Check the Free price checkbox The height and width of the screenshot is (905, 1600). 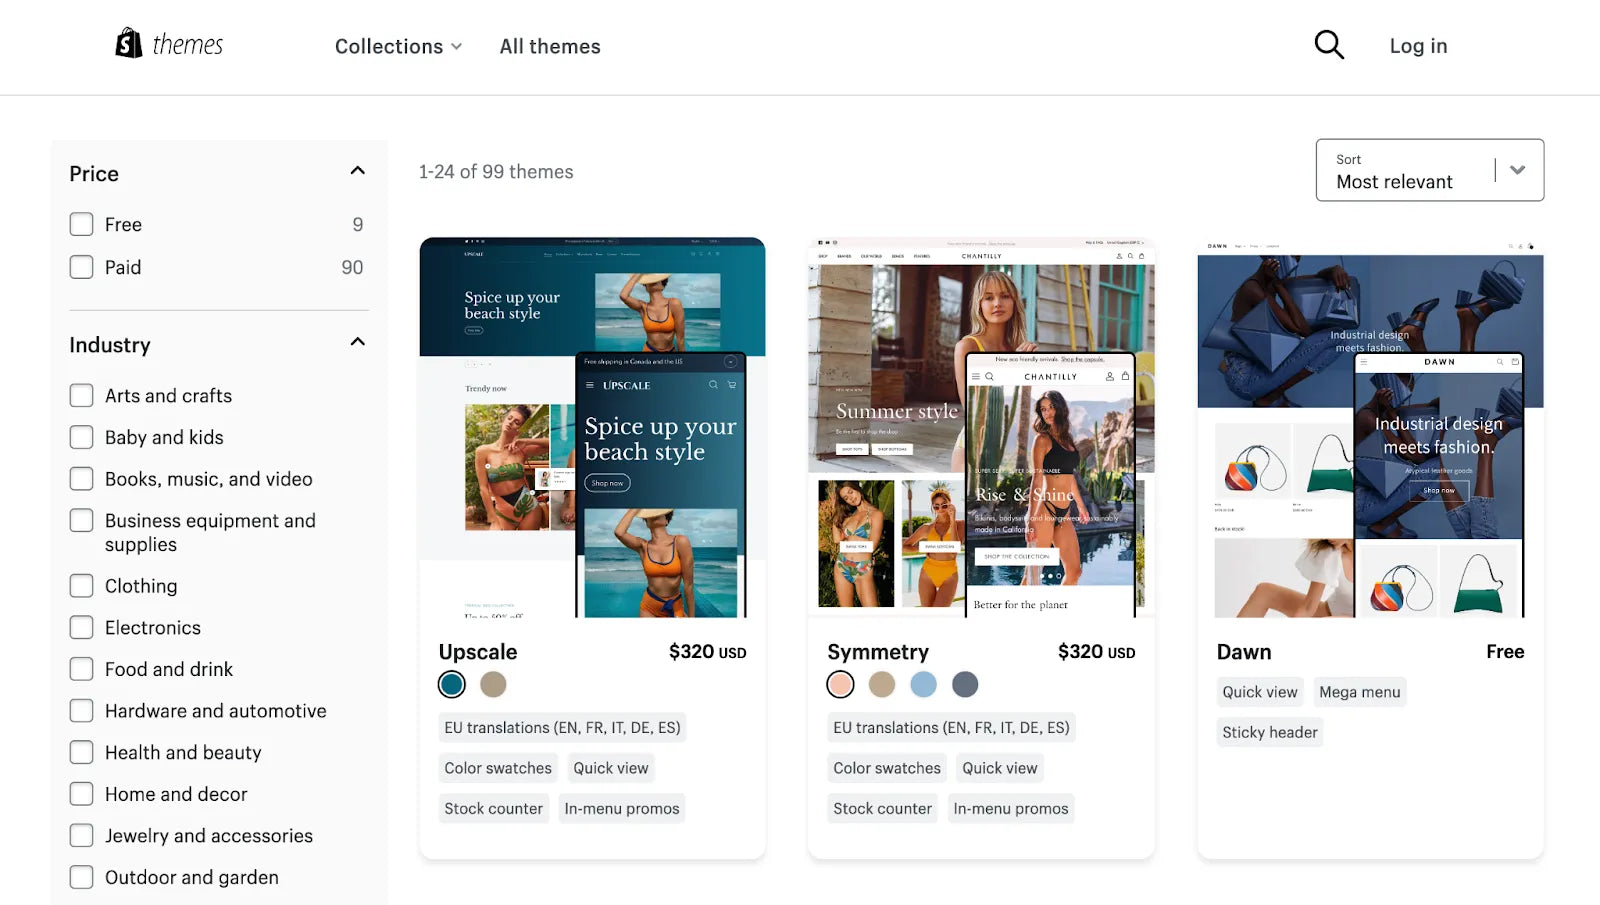click(82, 224)
